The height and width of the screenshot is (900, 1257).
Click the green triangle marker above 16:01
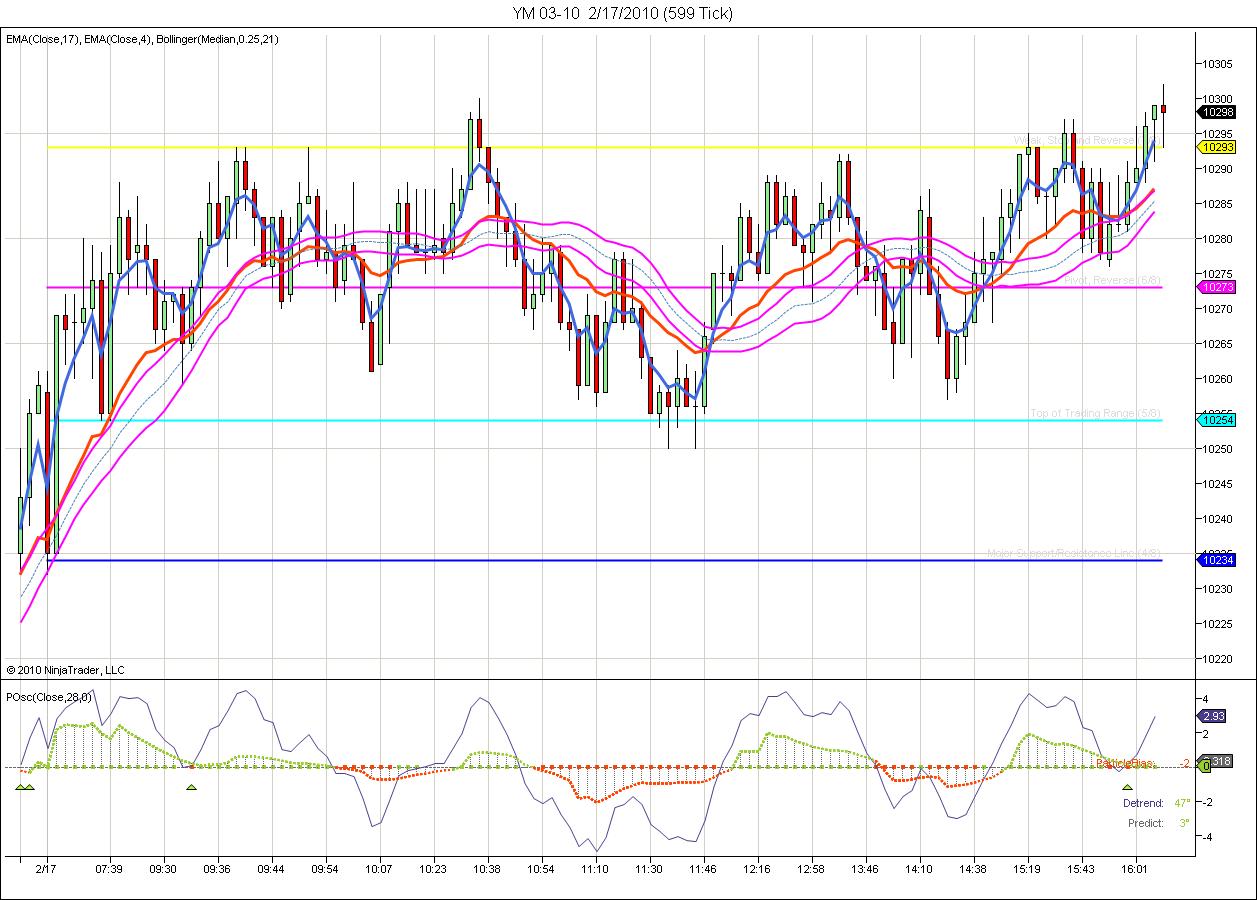click(x=1127, y=788)
